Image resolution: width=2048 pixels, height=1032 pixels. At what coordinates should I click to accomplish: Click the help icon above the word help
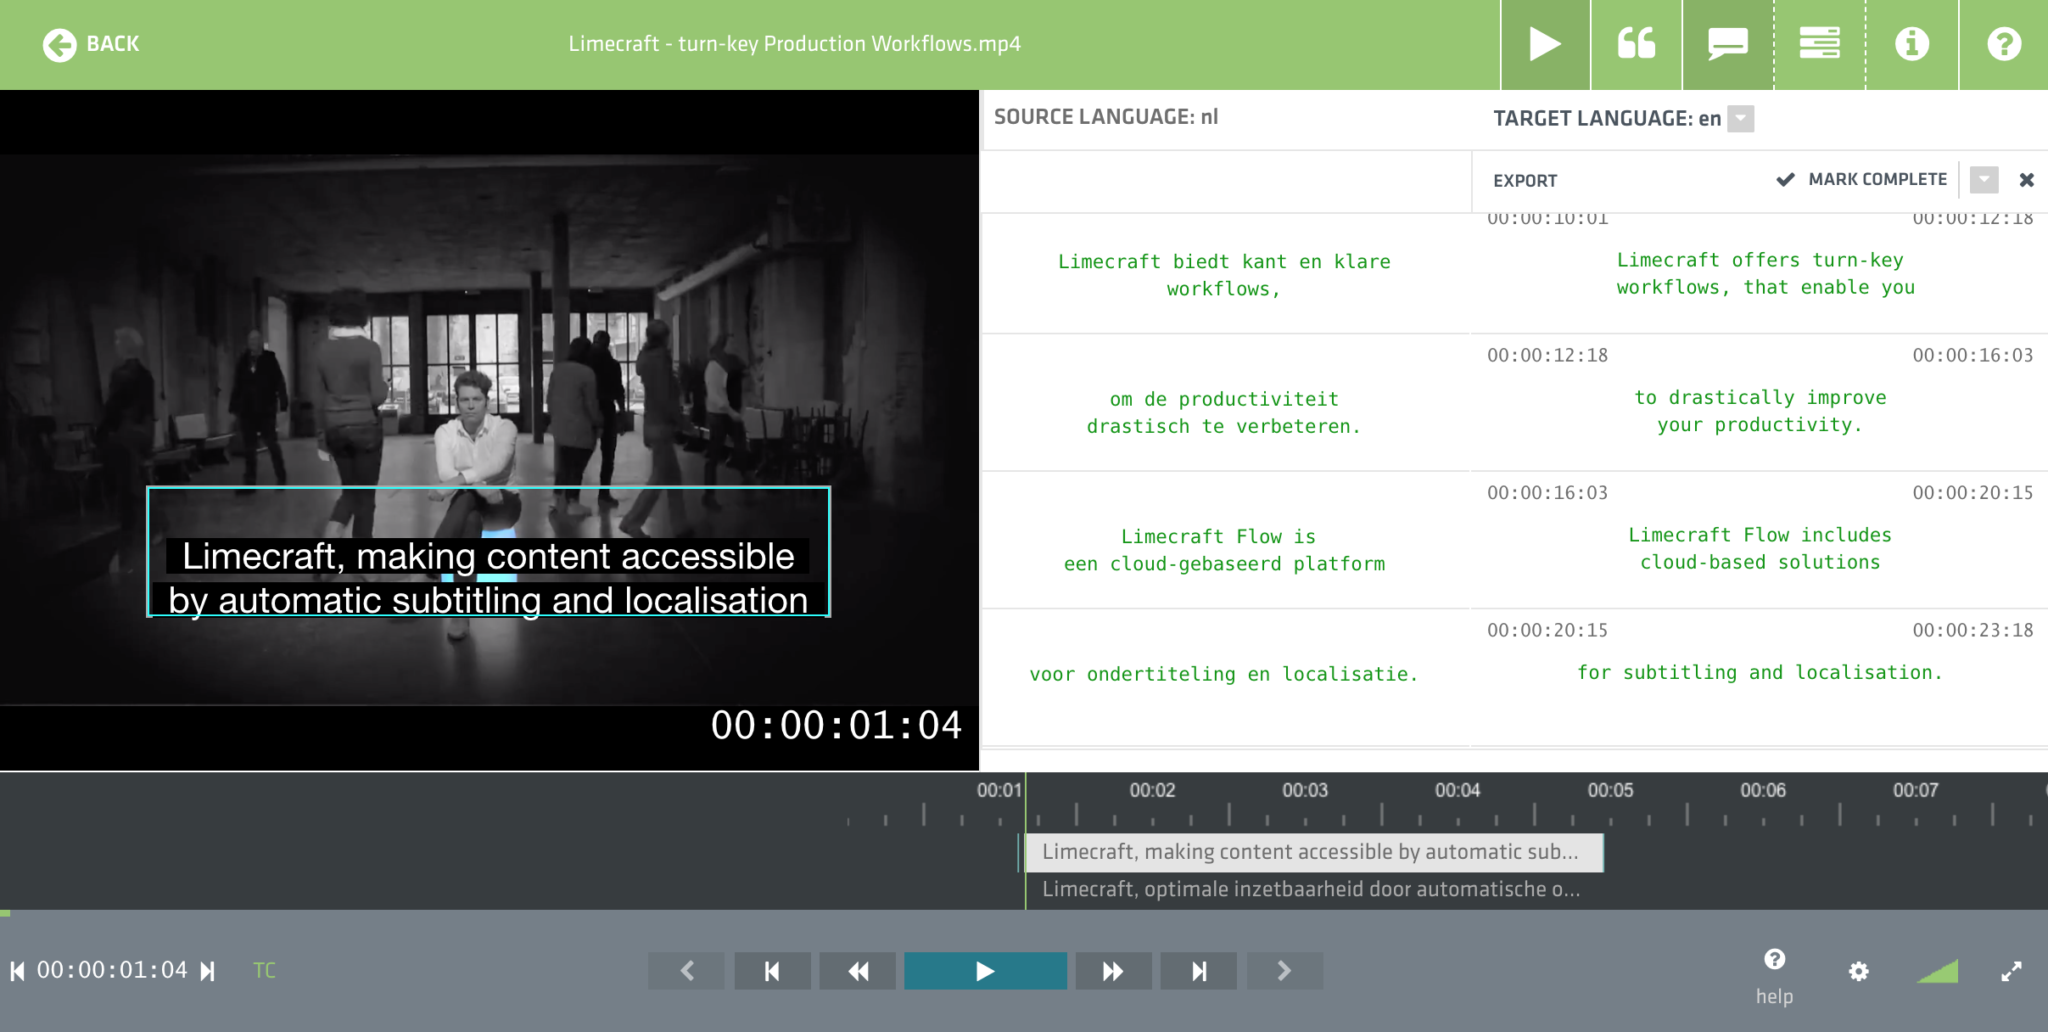click(1773, 958)
